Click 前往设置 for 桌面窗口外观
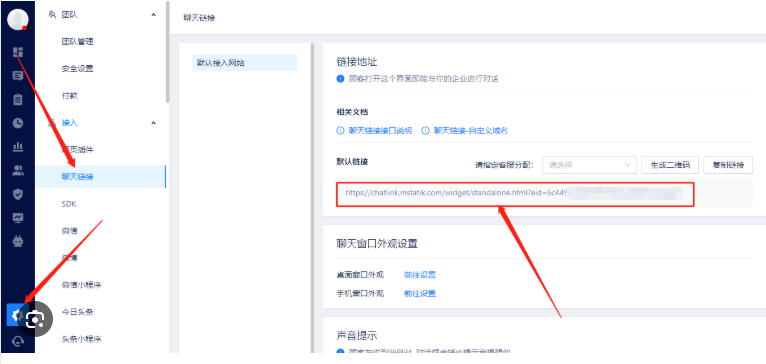This screenshot has height=364, width=766. tap(420, 275)
